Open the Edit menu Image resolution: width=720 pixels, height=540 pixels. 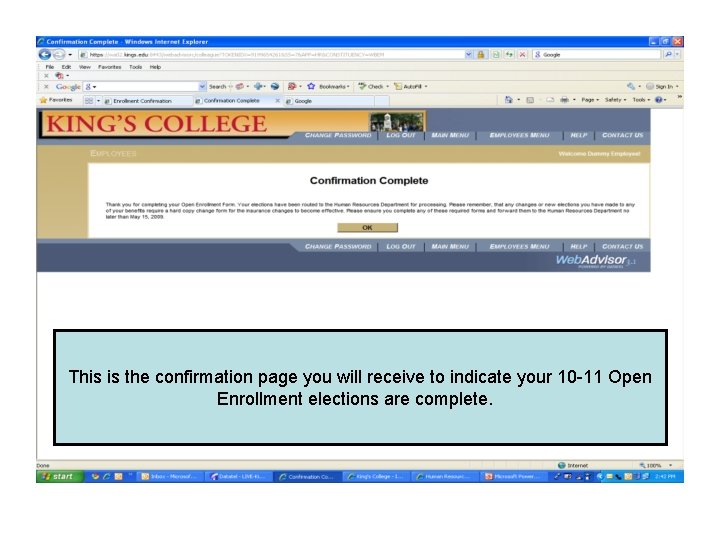(67, 67)
